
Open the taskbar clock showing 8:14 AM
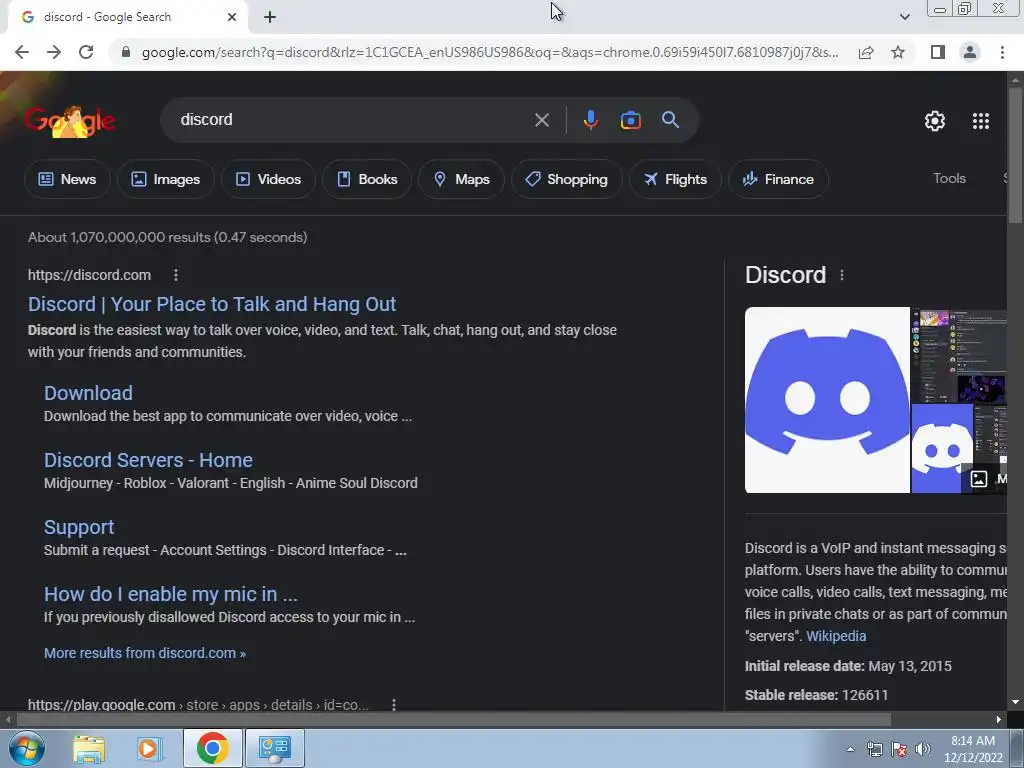(973, 749)
